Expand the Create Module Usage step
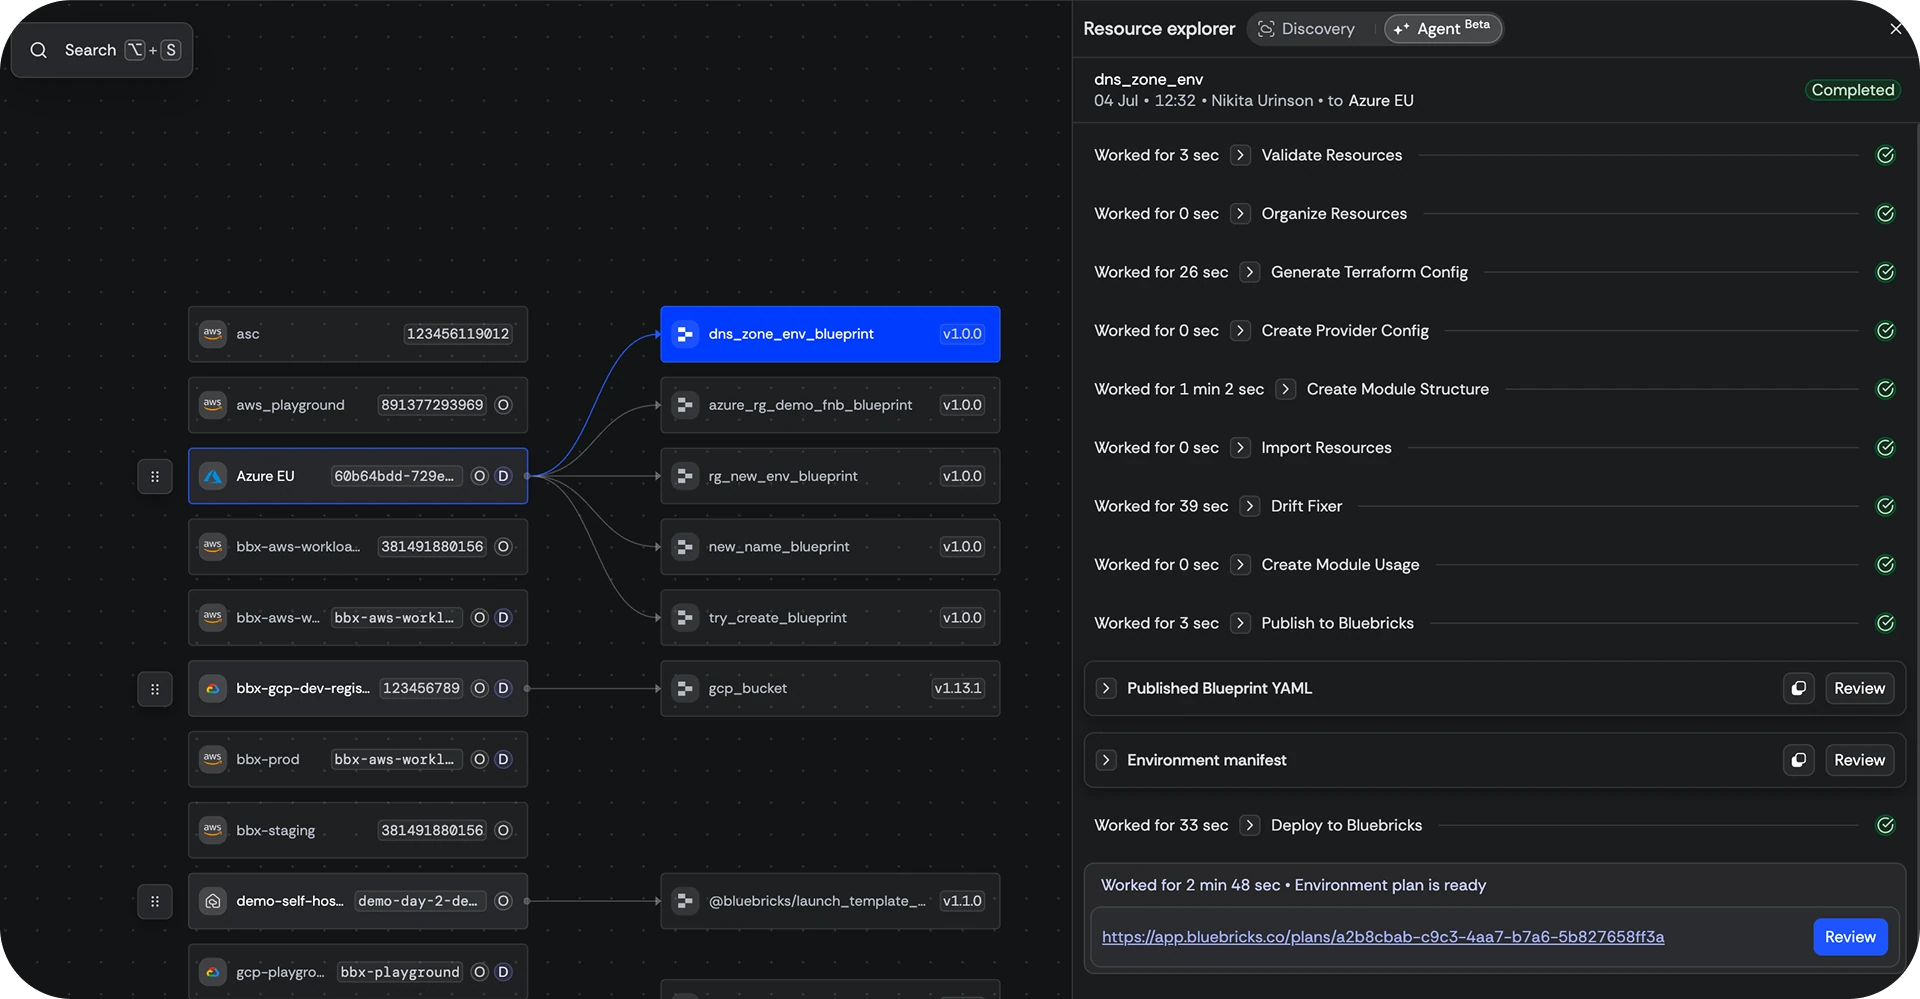 coord(1240,565)
